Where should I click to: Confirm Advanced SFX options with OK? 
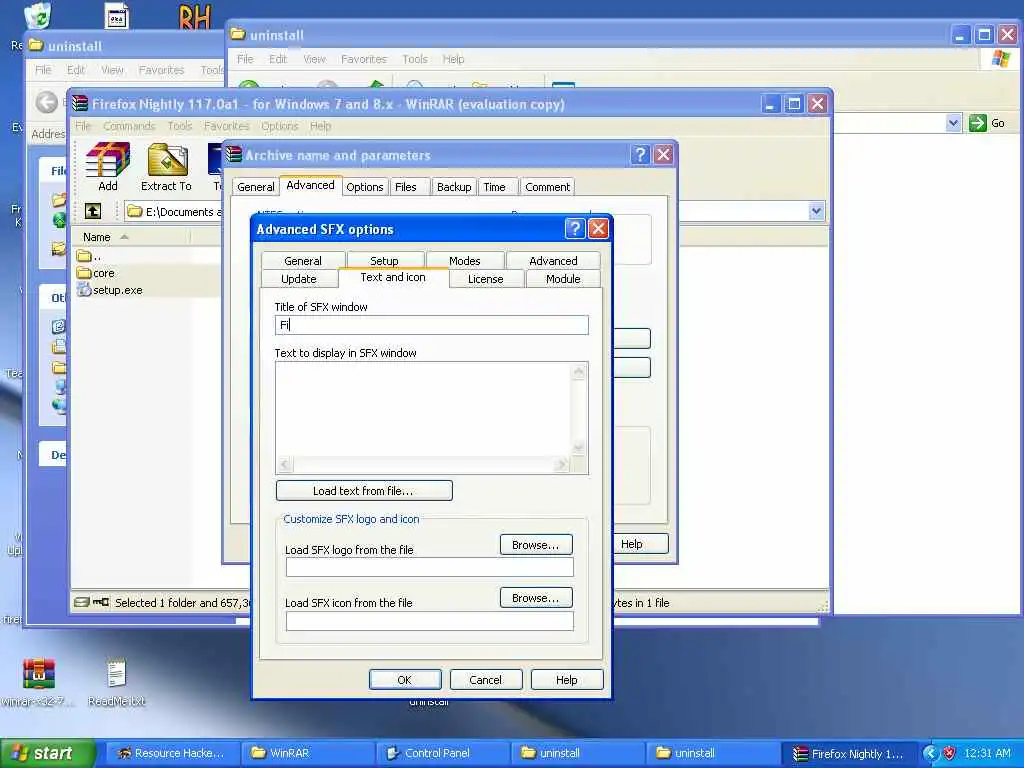[405, 680]
